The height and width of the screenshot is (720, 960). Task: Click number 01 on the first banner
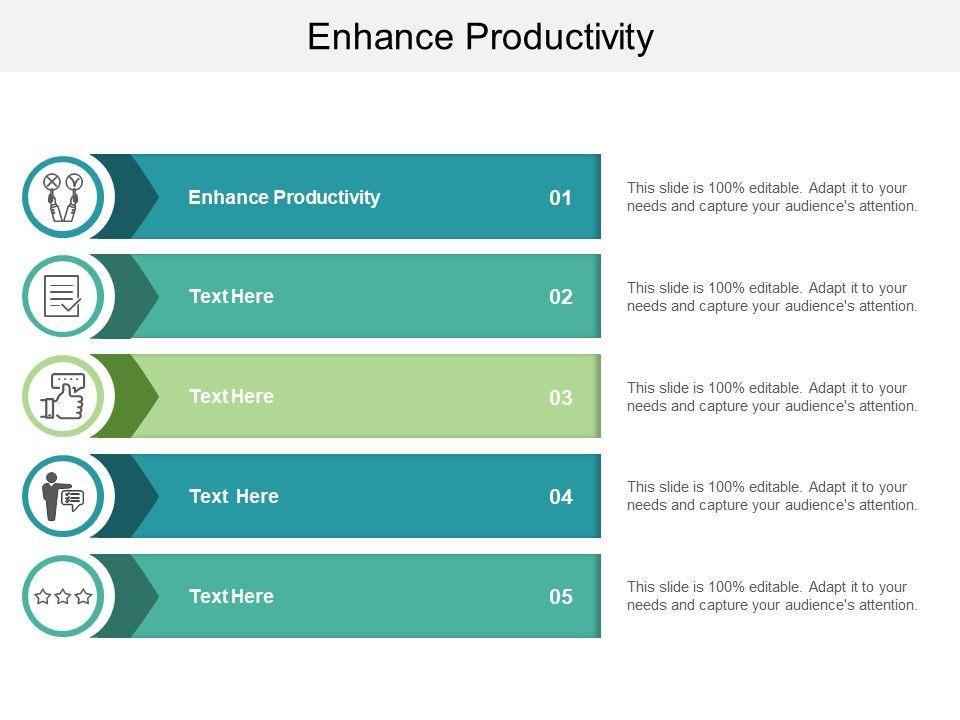coord(561,198)
